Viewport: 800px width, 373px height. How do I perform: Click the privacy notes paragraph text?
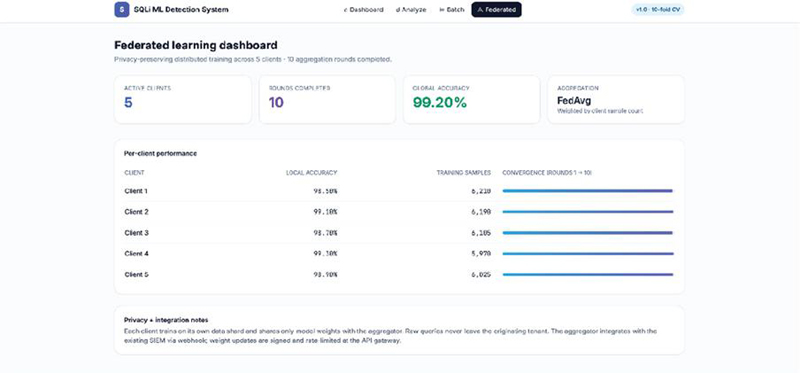click(x=390, y=336)
